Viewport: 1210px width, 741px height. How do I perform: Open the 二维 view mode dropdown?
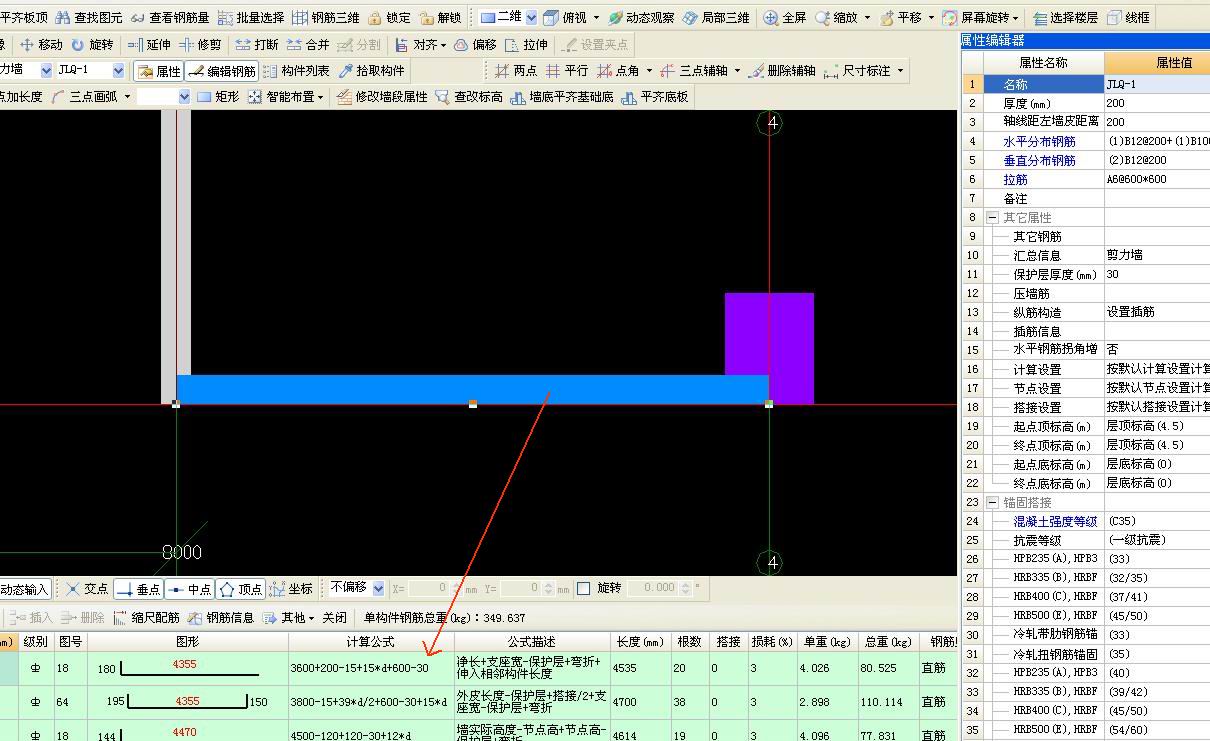531,18
